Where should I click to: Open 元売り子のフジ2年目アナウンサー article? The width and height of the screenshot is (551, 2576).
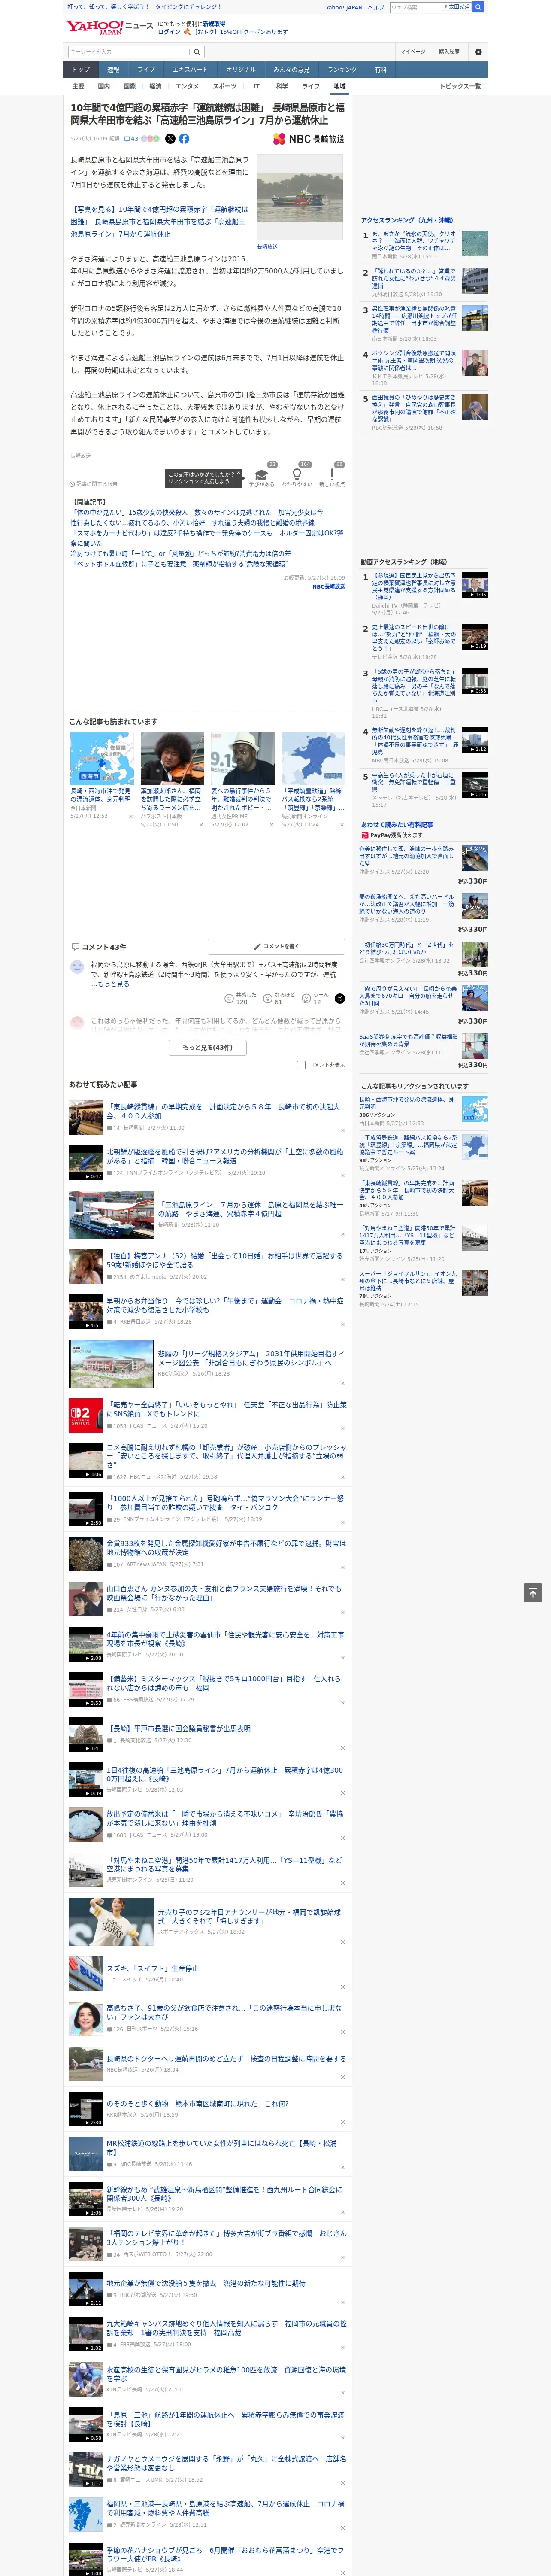[249, 1916]
